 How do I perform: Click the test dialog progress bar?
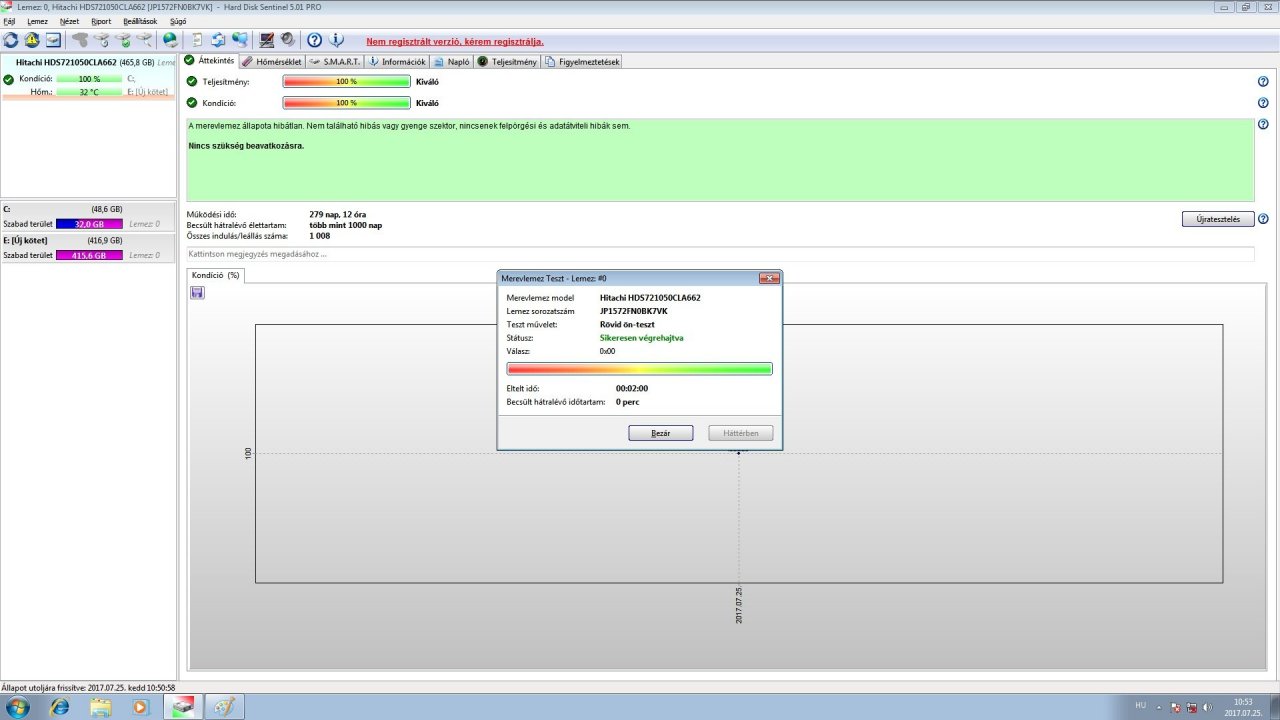[640, 369]
